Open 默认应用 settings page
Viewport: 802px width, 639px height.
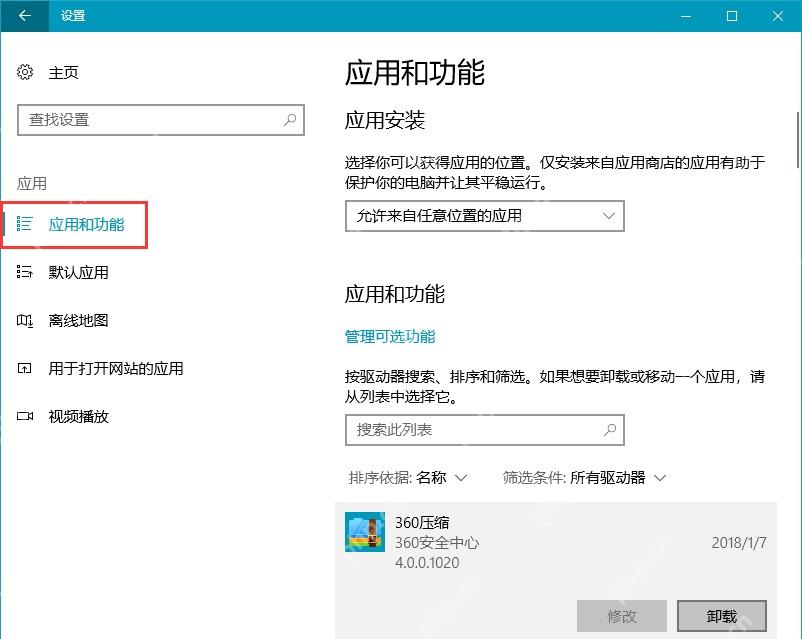click(x=78, y=272)
